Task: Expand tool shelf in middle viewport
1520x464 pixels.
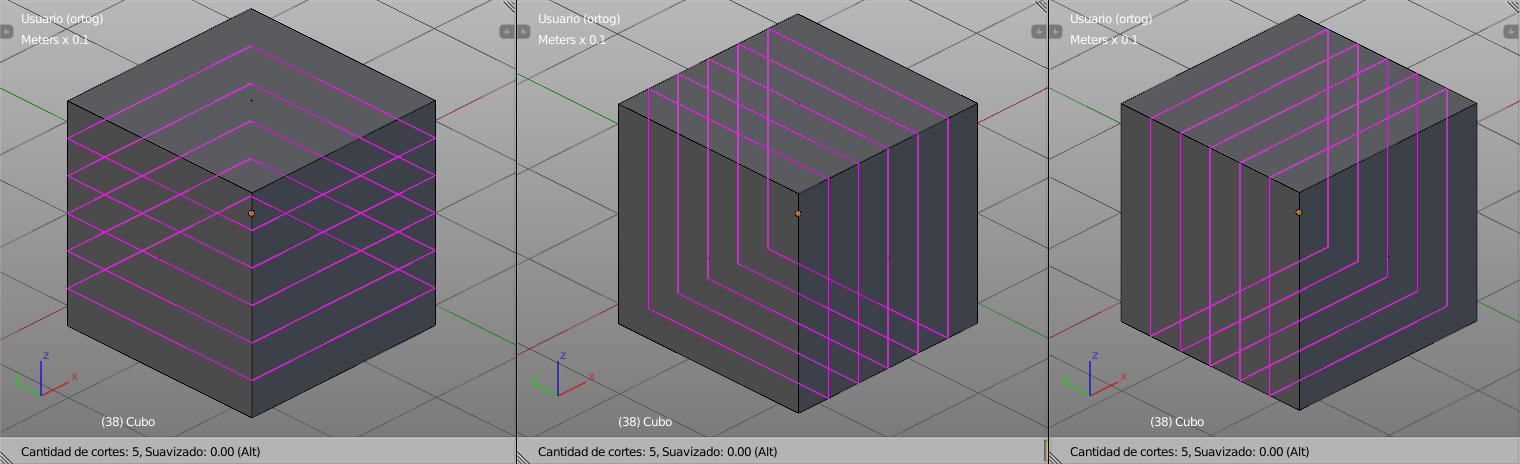Action: tap(523, 31)
